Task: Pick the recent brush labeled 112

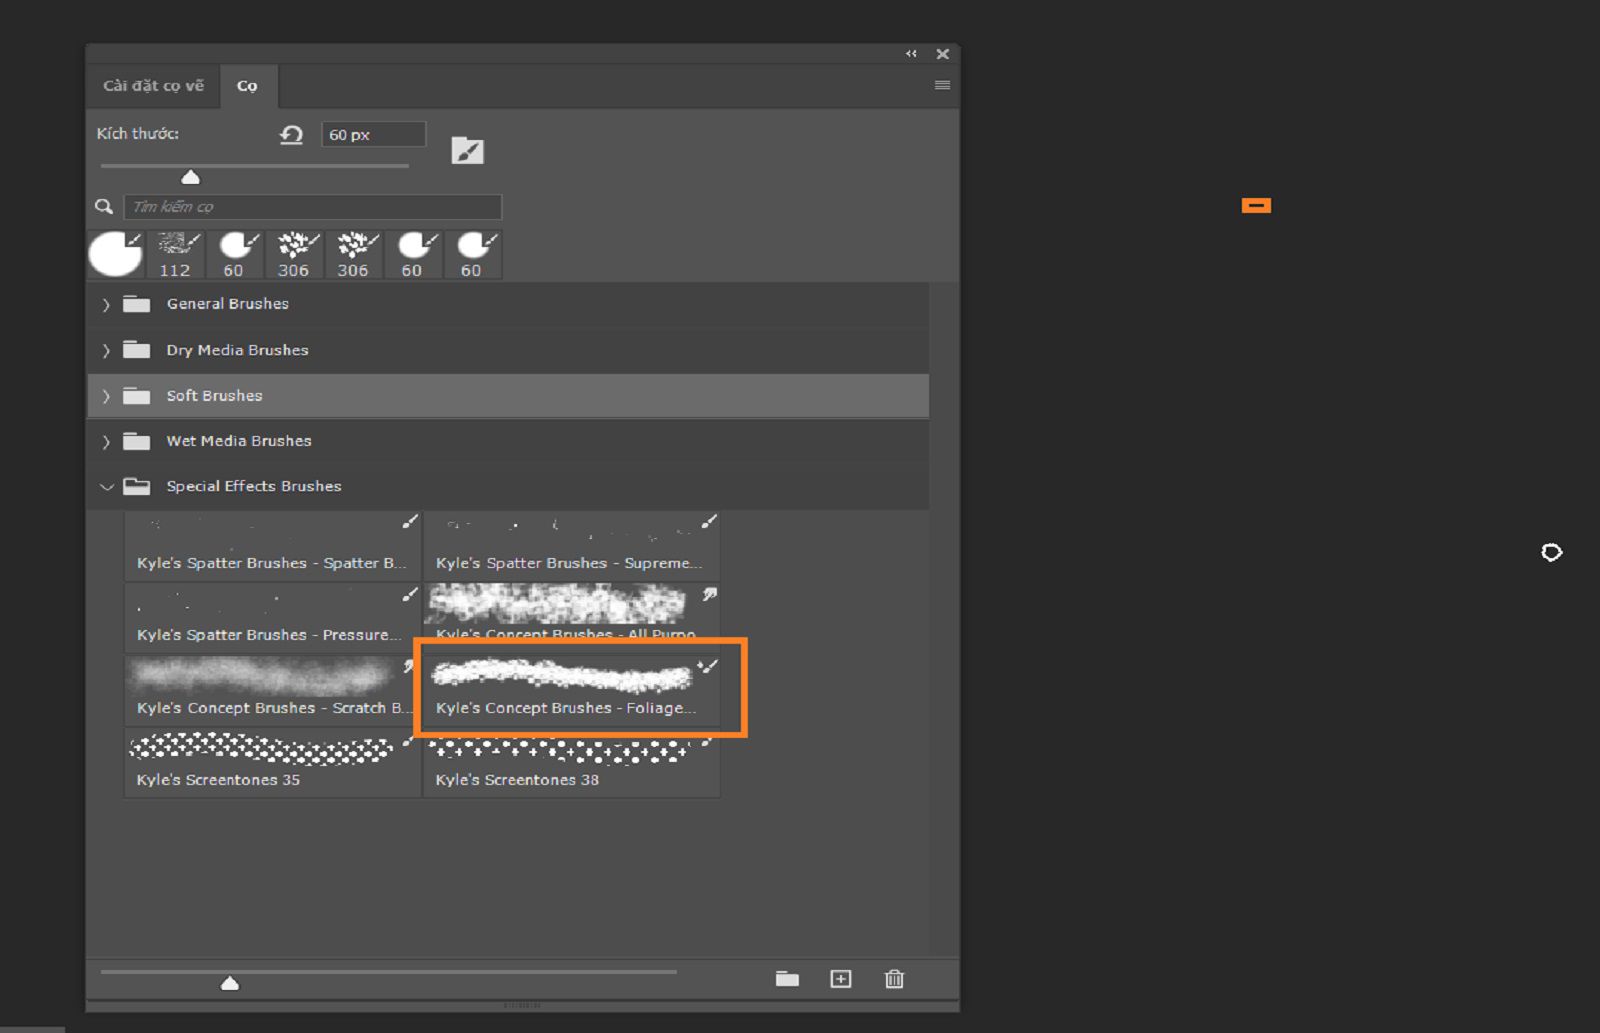Action: [x=176, y=254]
